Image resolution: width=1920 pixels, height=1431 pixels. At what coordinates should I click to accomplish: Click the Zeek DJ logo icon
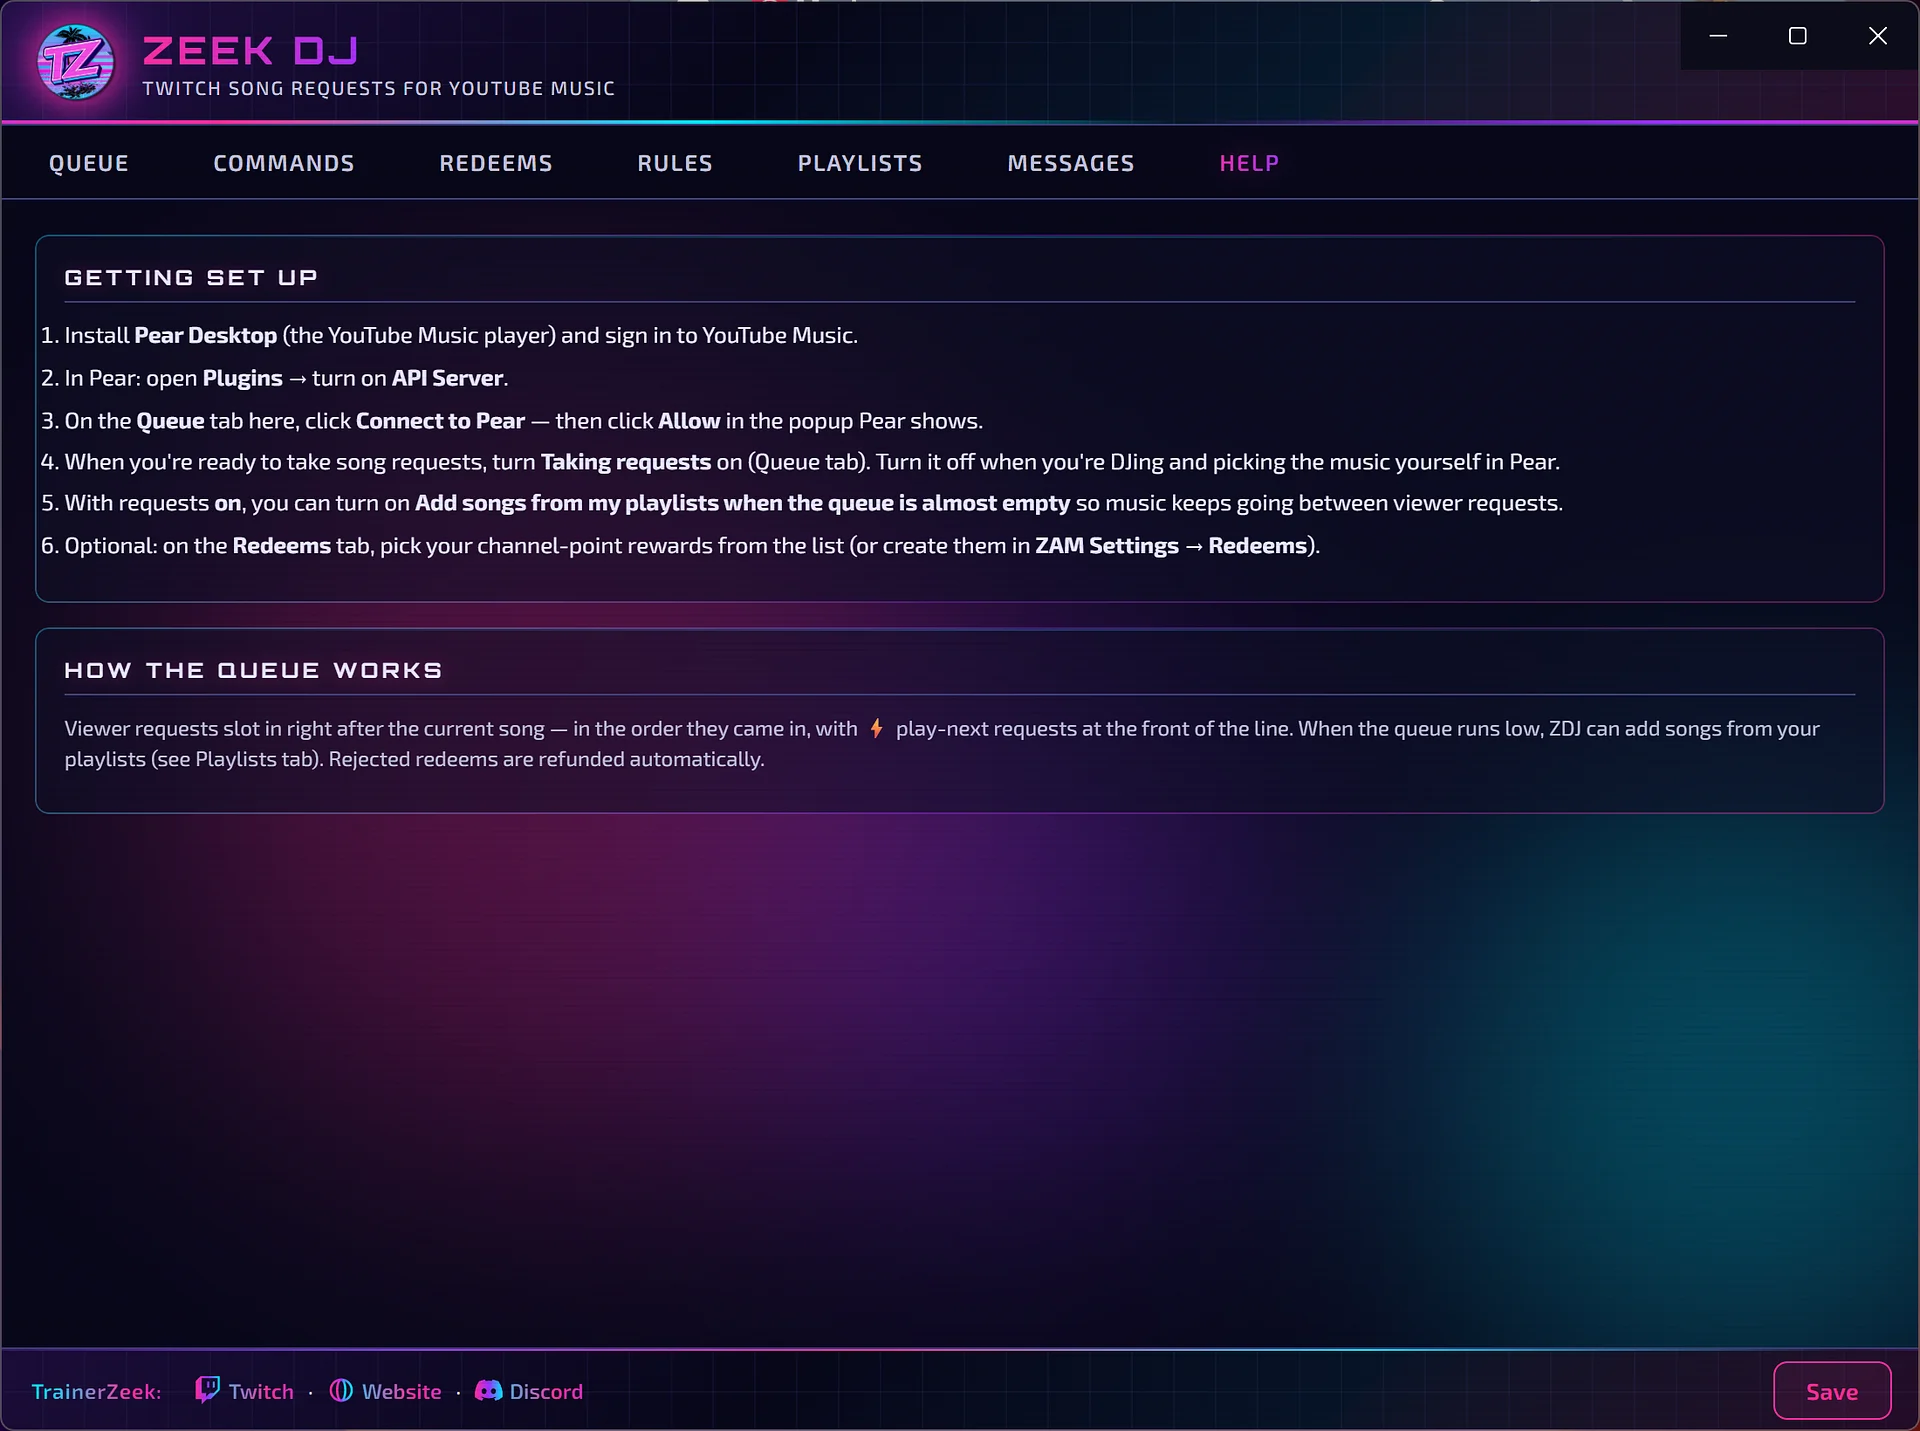click(76, 63)
